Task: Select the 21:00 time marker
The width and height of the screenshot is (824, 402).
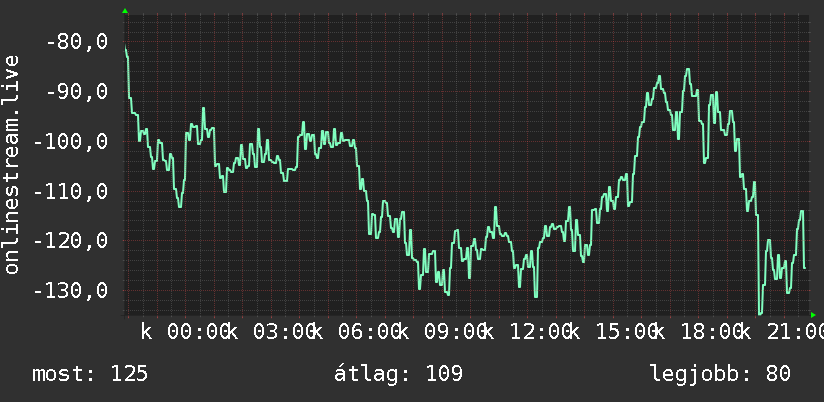Action: (x=796, y=332)
